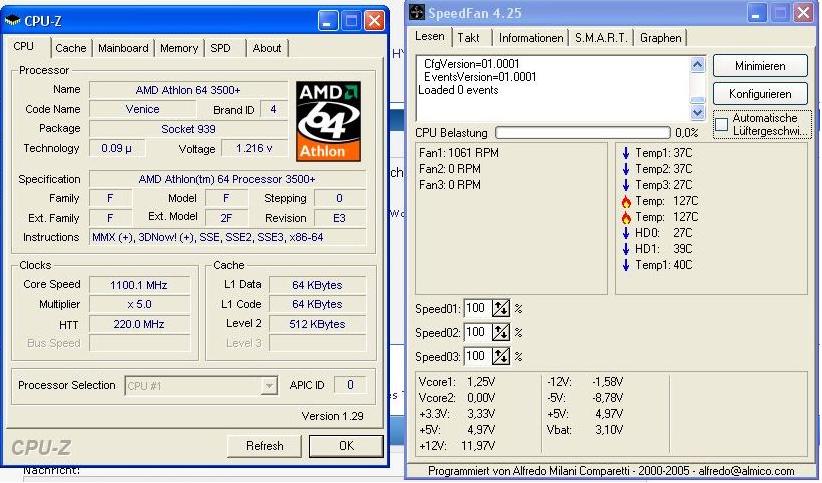Click the Konfigurieren button in SpeedFan
Viewport: 822px width, 483px height.
pos(760,94)
